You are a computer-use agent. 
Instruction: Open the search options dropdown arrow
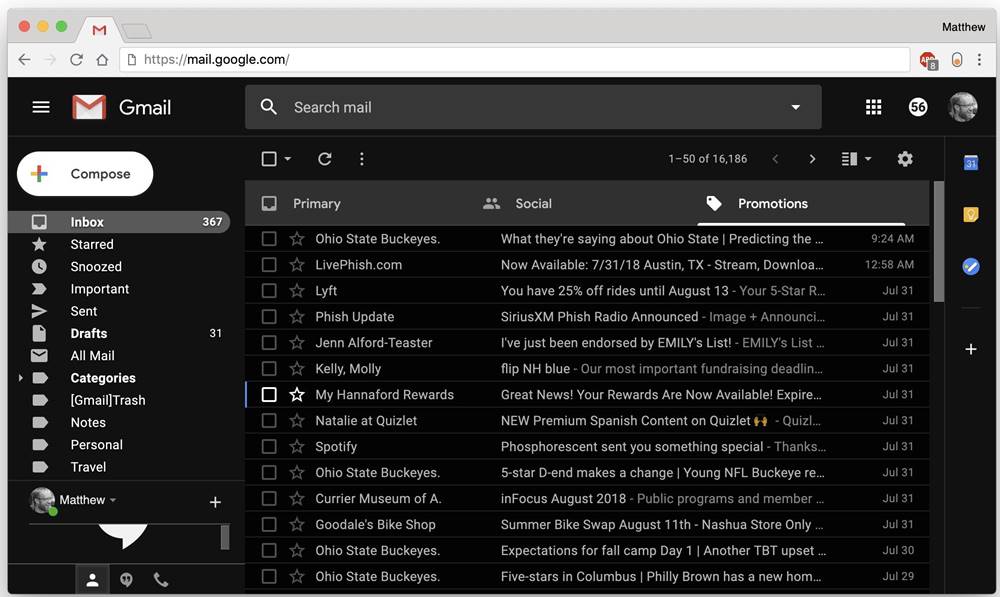click(795, 107)
